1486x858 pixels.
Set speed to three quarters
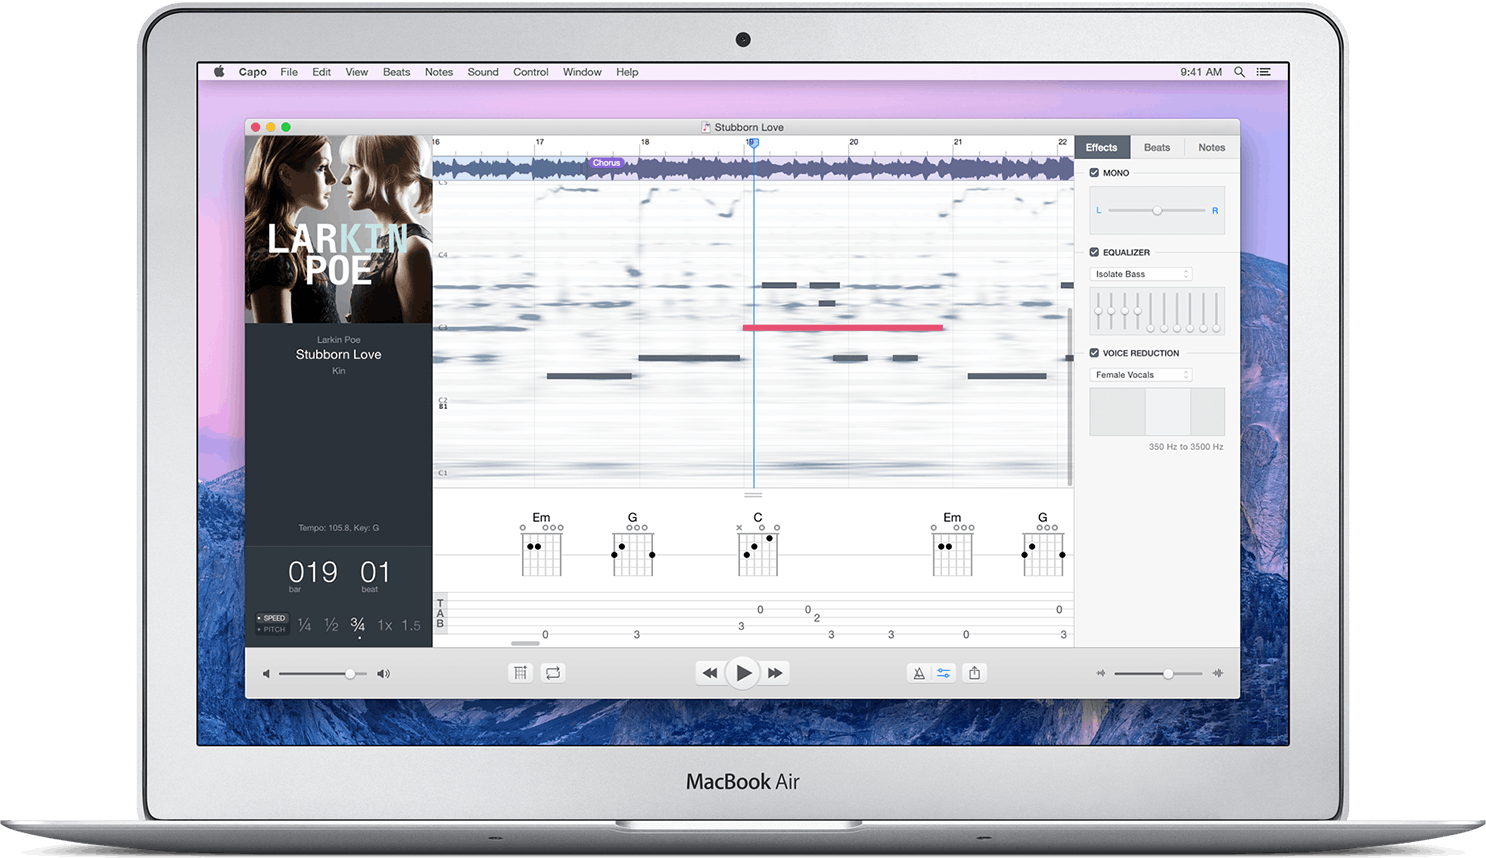click(358, 625)
